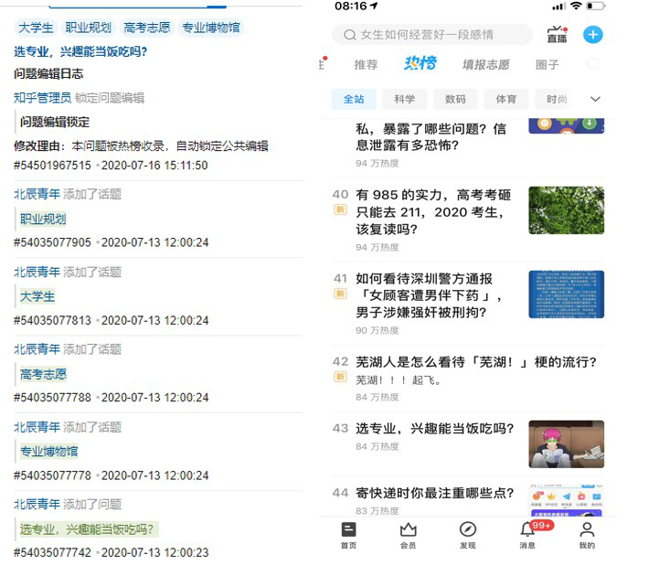Click log id #54501967515

click(53, 165)
